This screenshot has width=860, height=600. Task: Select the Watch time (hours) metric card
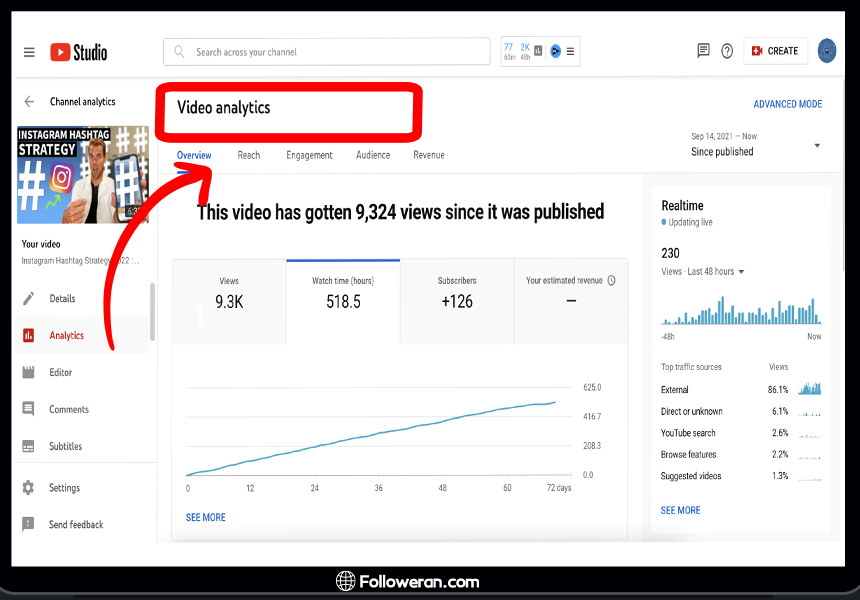343,293
